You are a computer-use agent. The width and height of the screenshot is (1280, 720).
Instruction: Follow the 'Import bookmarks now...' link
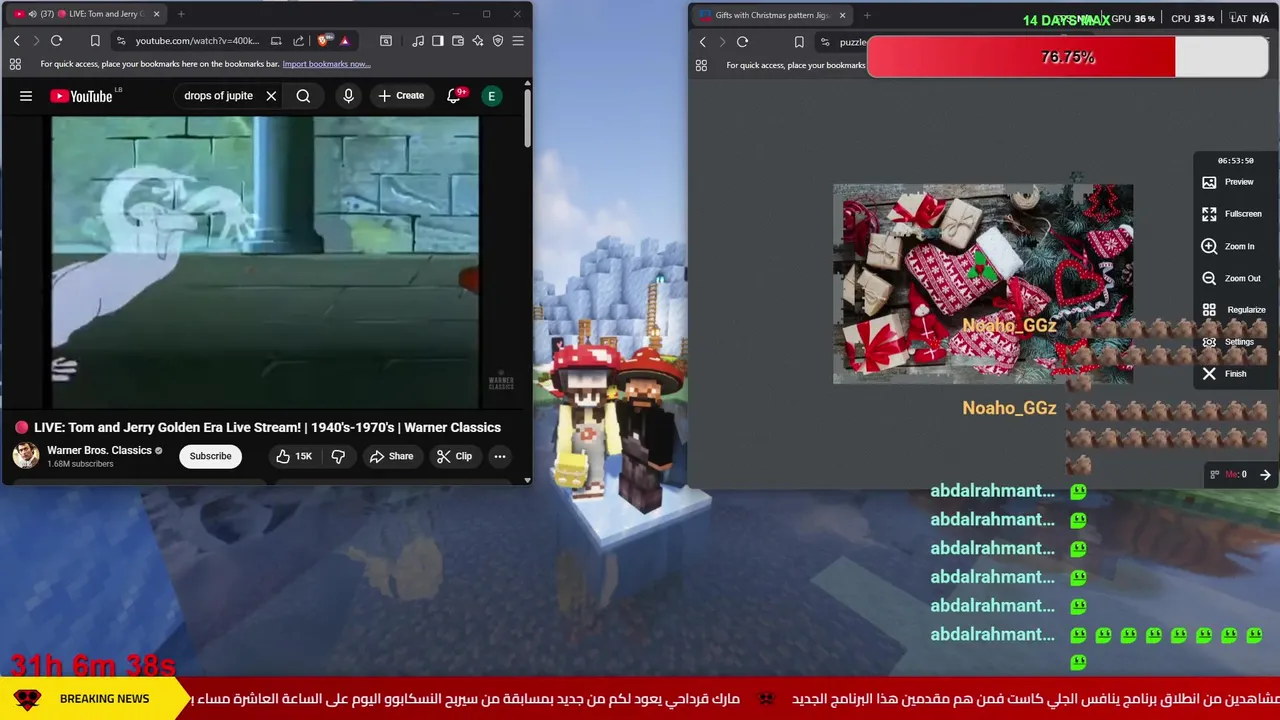[326, 64]
